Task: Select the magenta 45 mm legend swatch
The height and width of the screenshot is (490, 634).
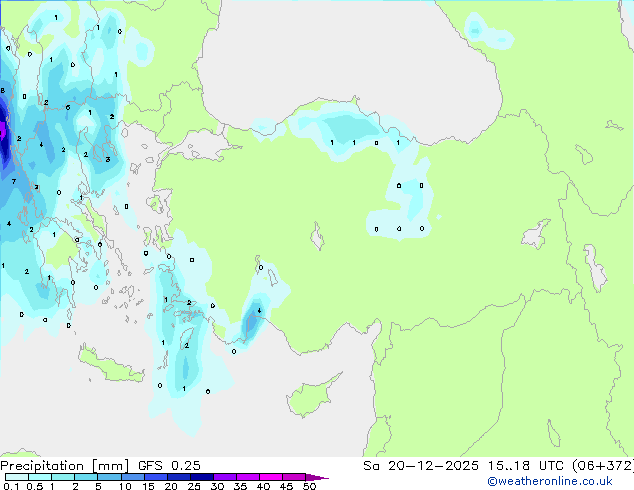Action: coord(294,478)
